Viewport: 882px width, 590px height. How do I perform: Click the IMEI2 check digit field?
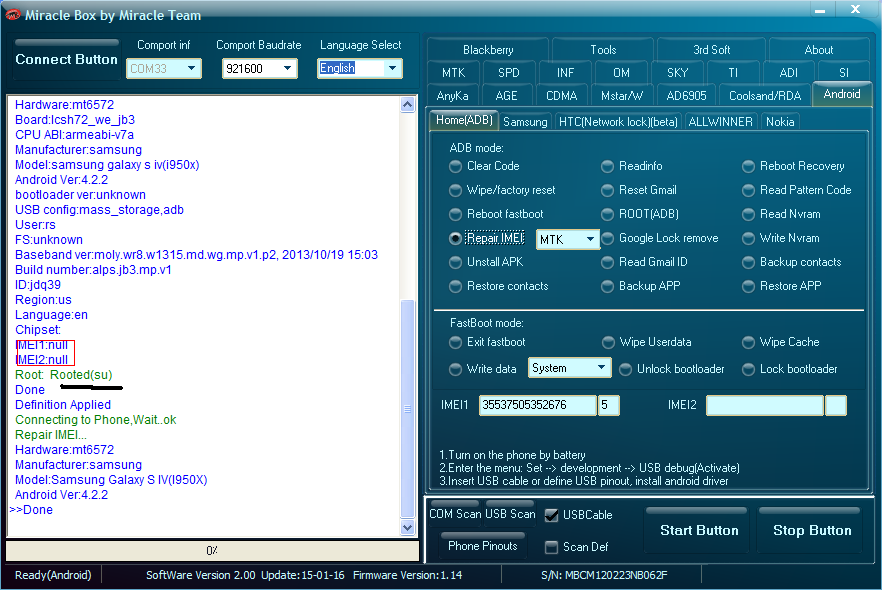(836, 405)
